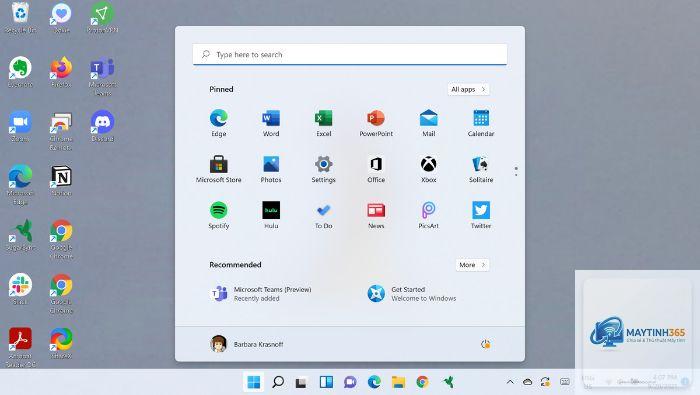Viewport: 700px width, 395px height.
Task: Open the Widgets panel from taskbar
Action: [326, 382]
